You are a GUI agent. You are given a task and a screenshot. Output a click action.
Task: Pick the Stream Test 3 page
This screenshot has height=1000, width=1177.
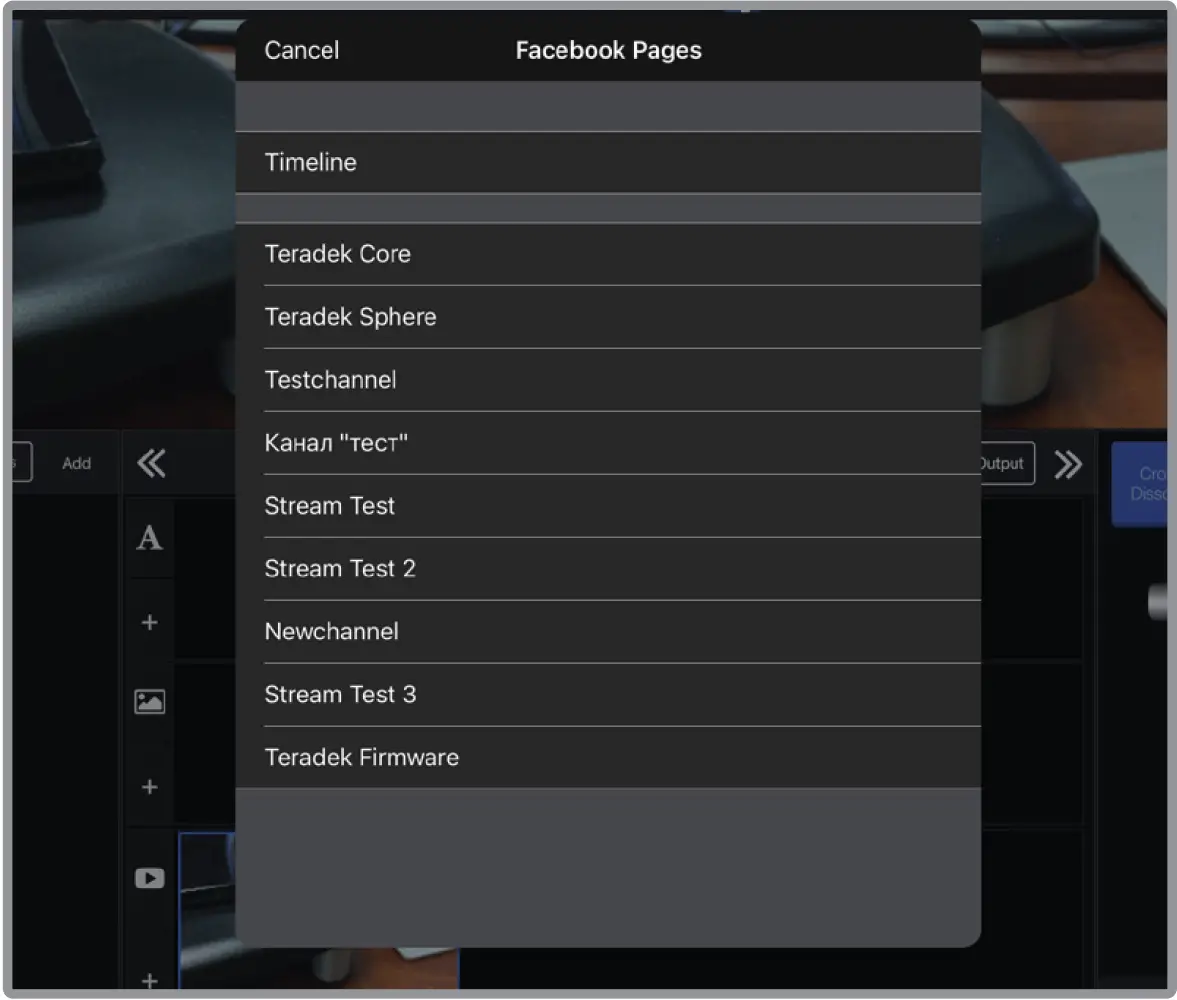pyautogui.click(x=608, y=694)
